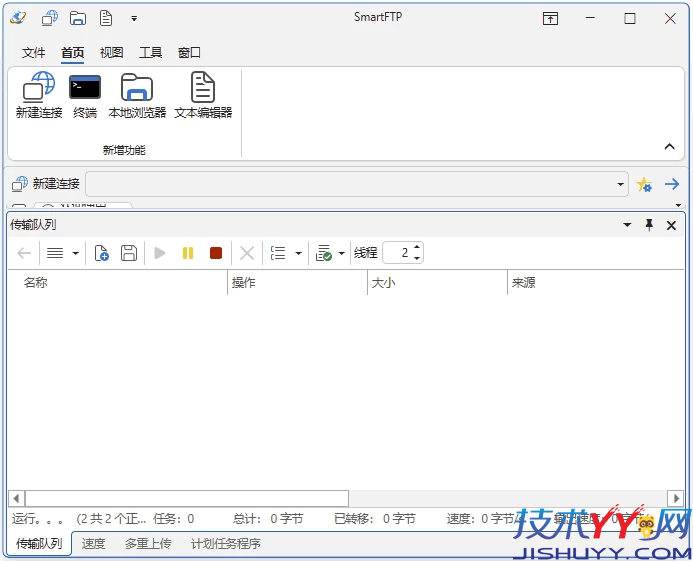Screen dimensions: 693x561
Task: Expand the grouped list dropdown arrow
Action: pos(299,253)
